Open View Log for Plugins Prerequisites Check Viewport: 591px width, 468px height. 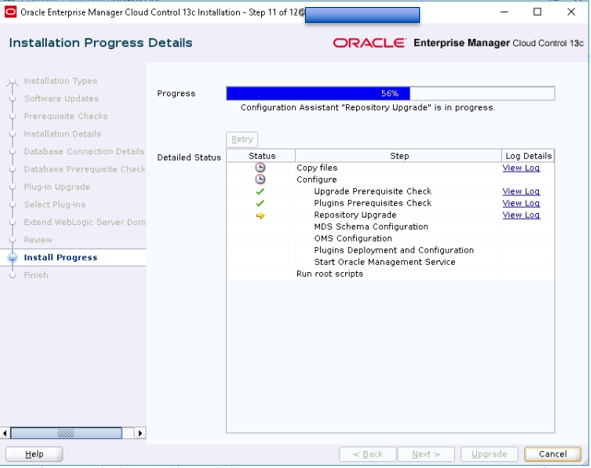coord(521,203)
